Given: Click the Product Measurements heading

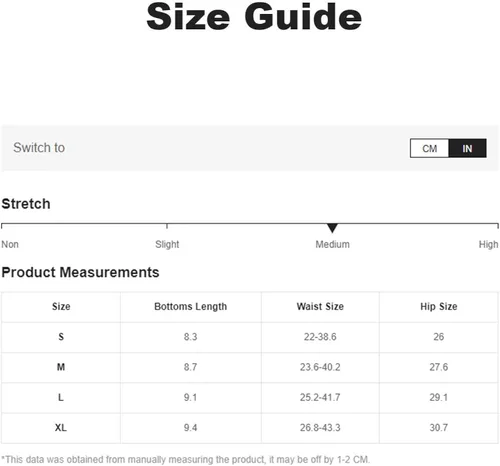Looking at the screenshot, I should tap(80, 272).
